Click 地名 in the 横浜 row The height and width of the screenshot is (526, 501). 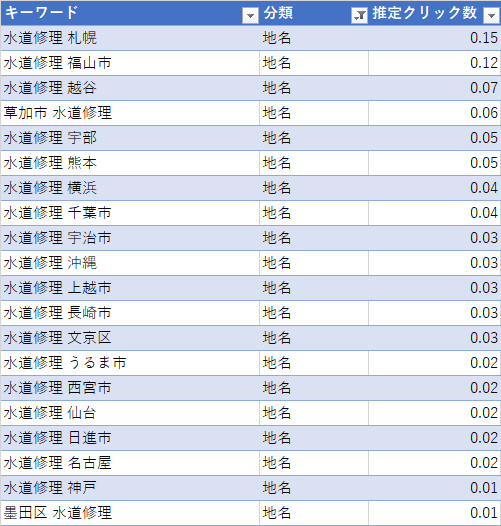tap(277, 188)
